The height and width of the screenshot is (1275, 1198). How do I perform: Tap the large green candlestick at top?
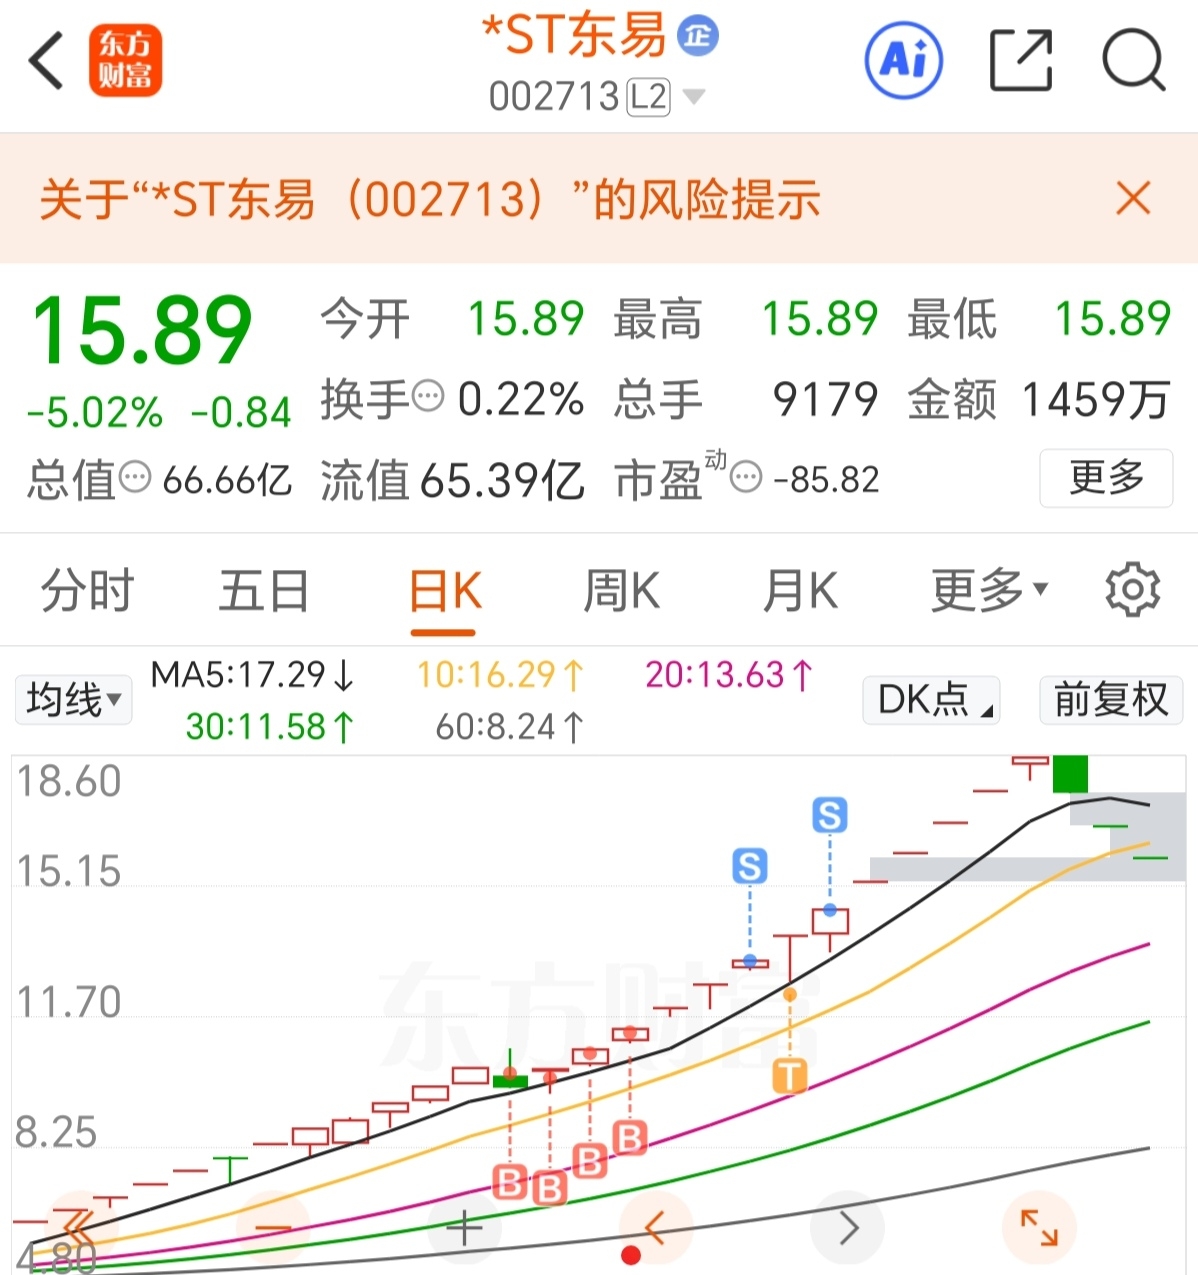pyautogui.click(x=1070, y=774)
